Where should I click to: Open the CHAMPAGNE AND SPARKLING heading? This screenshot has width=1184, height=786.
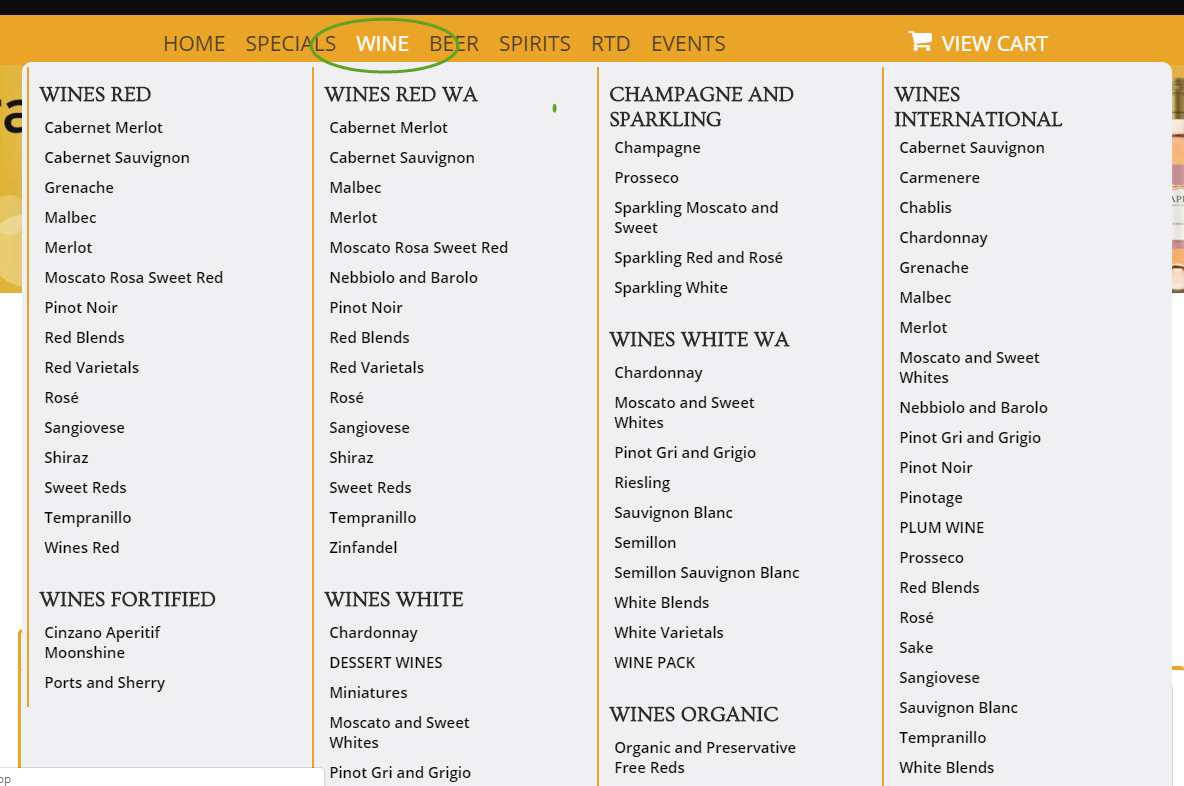coord(701,106)
